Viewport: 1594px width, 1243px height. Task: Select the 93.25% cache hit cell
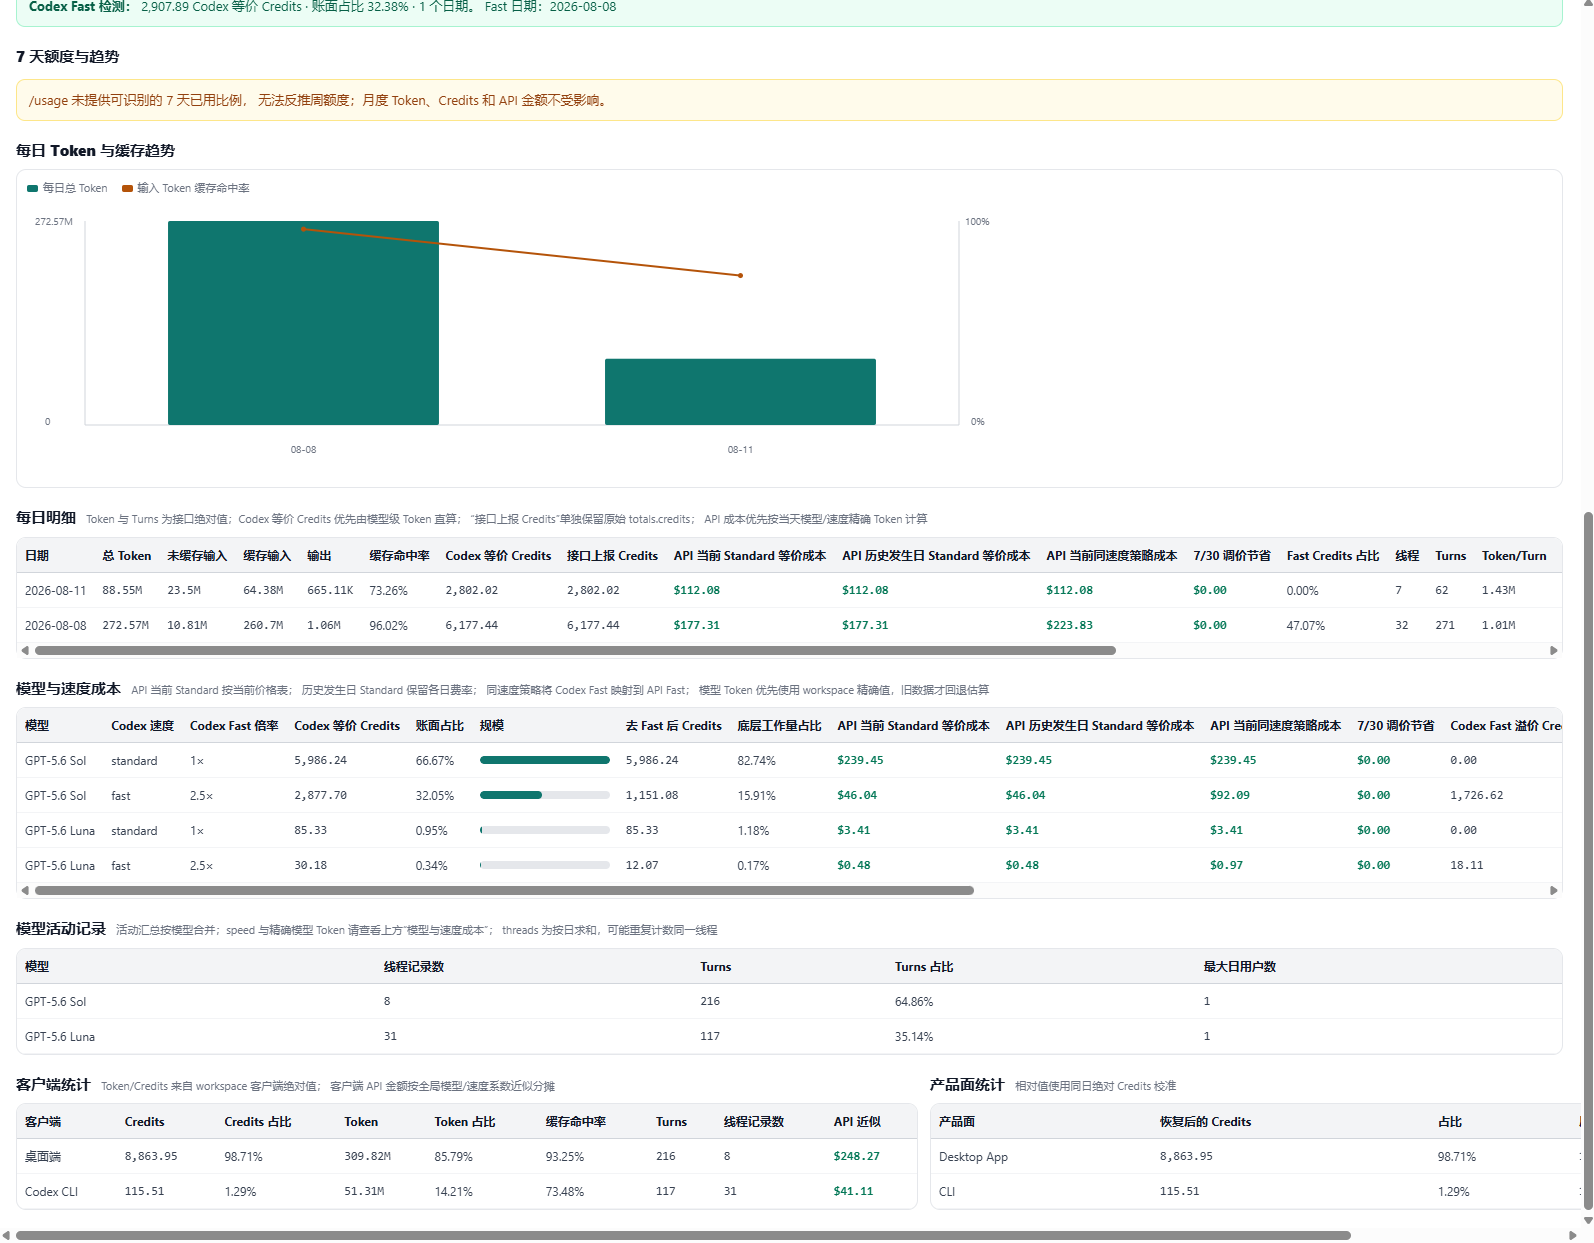point(565,1156)
